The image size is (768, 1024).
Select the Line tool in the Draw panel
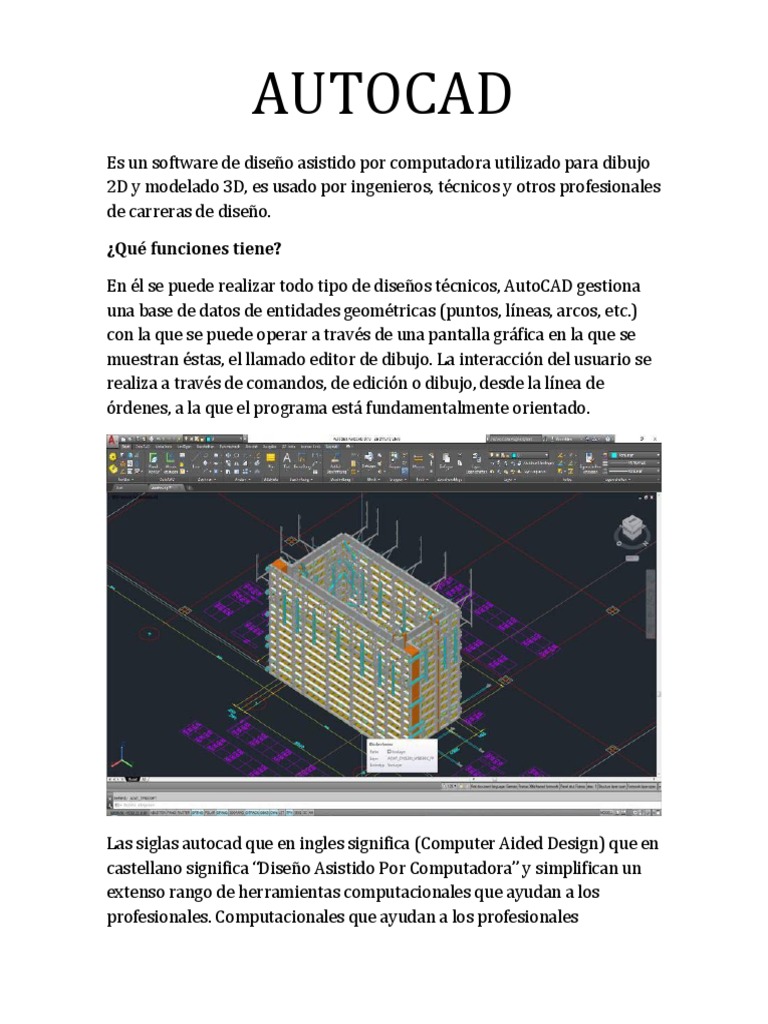pos(196,460)
